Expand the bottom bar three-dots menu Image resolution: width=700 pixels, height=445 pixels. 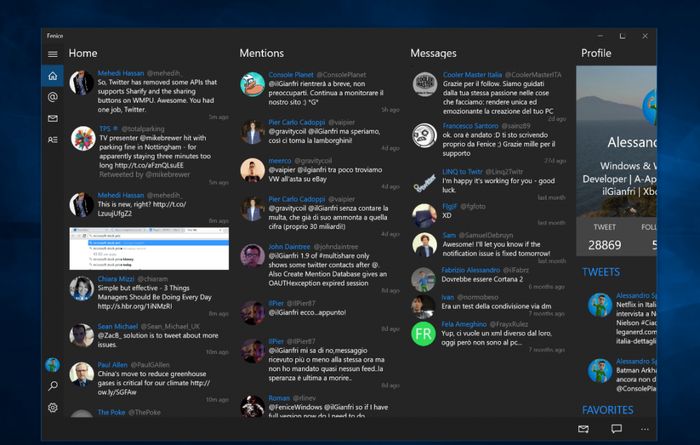click(644, 429)
